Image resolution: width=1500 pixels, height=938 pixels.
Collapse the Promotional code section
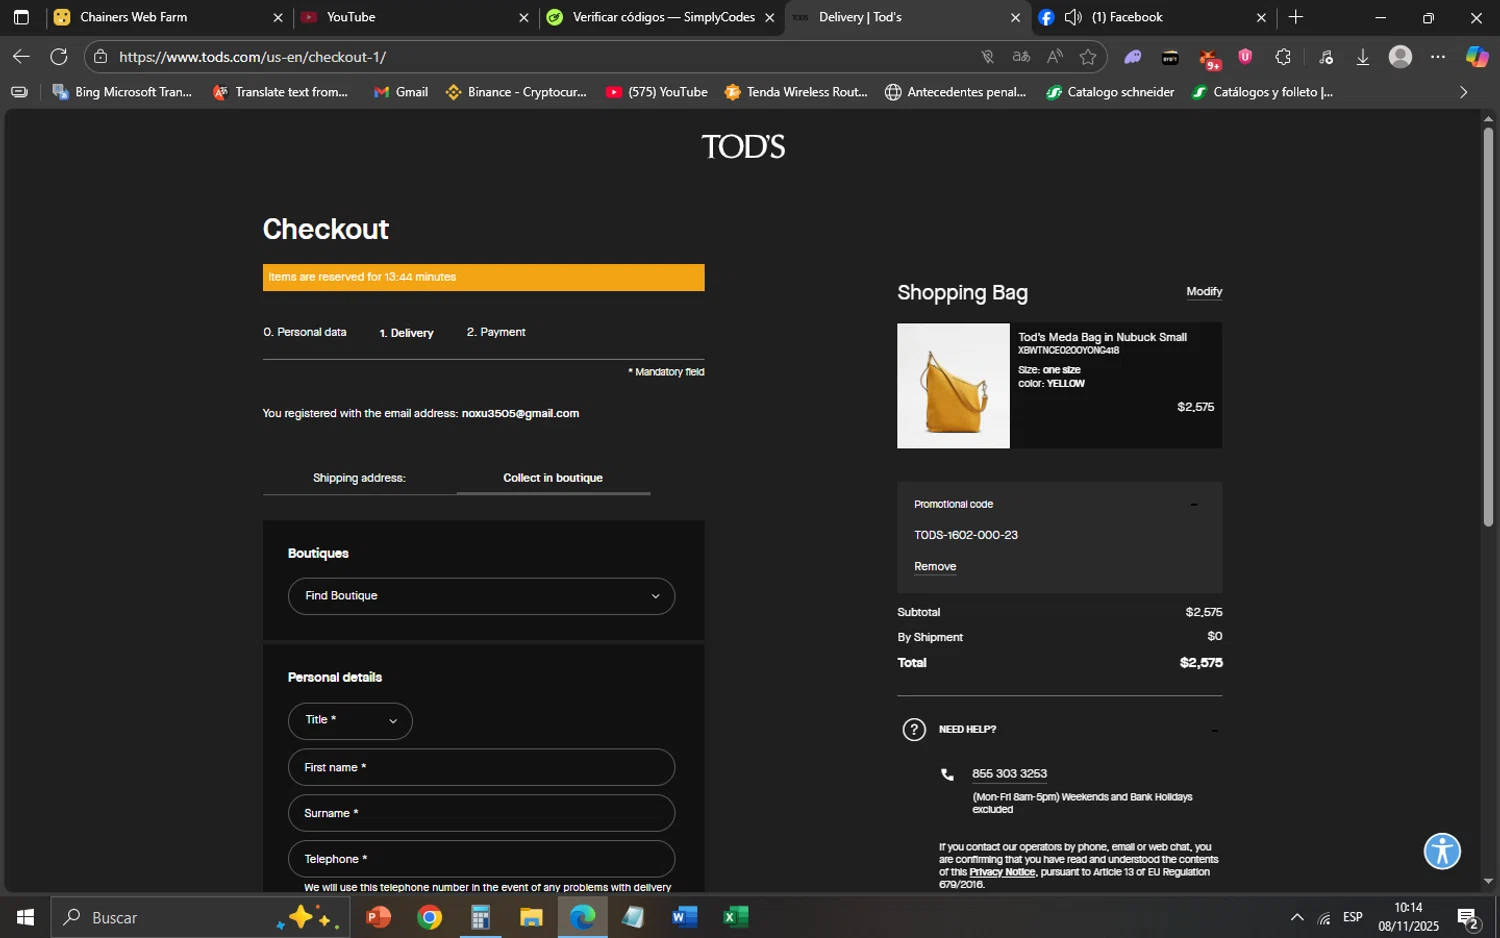point(1193,505)
